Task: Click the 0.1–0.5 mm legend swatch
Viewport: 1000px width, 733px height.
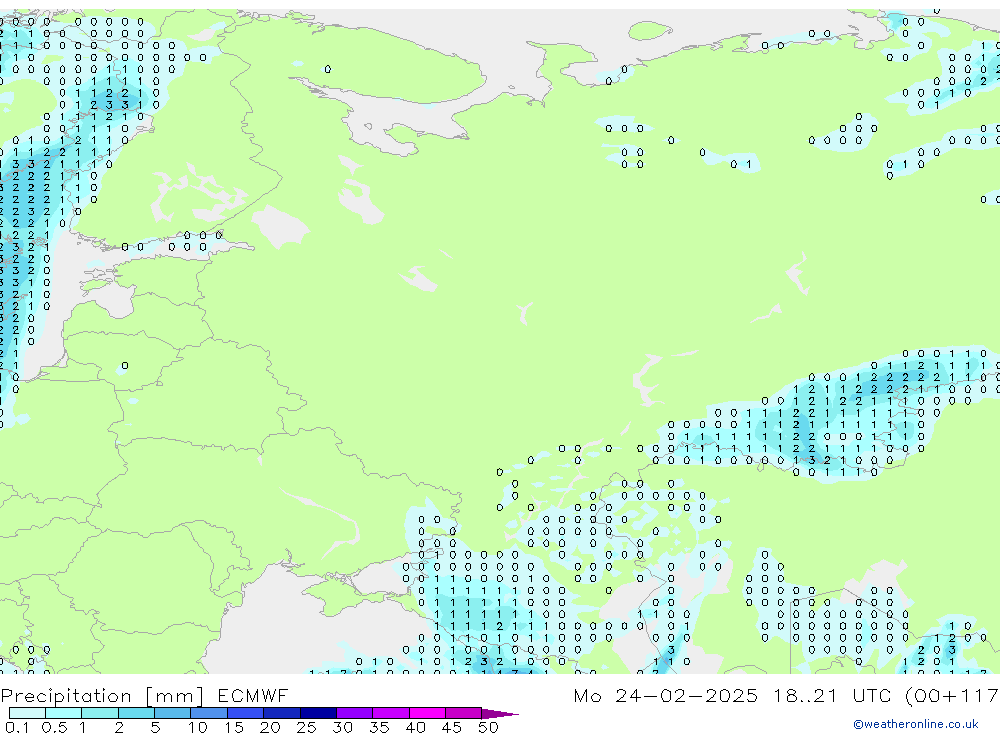Action: coord(27,713)
